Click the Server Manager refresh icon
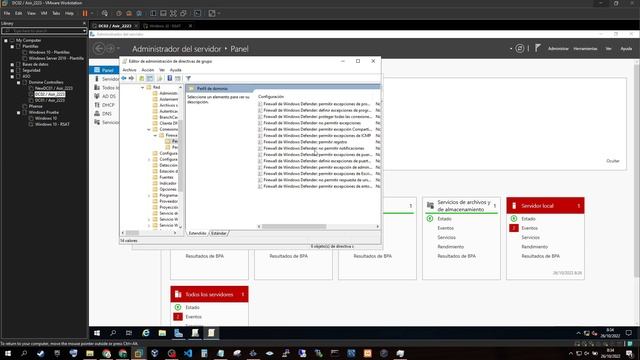This screenshot has width=640, height=360. tap(520, 48)
